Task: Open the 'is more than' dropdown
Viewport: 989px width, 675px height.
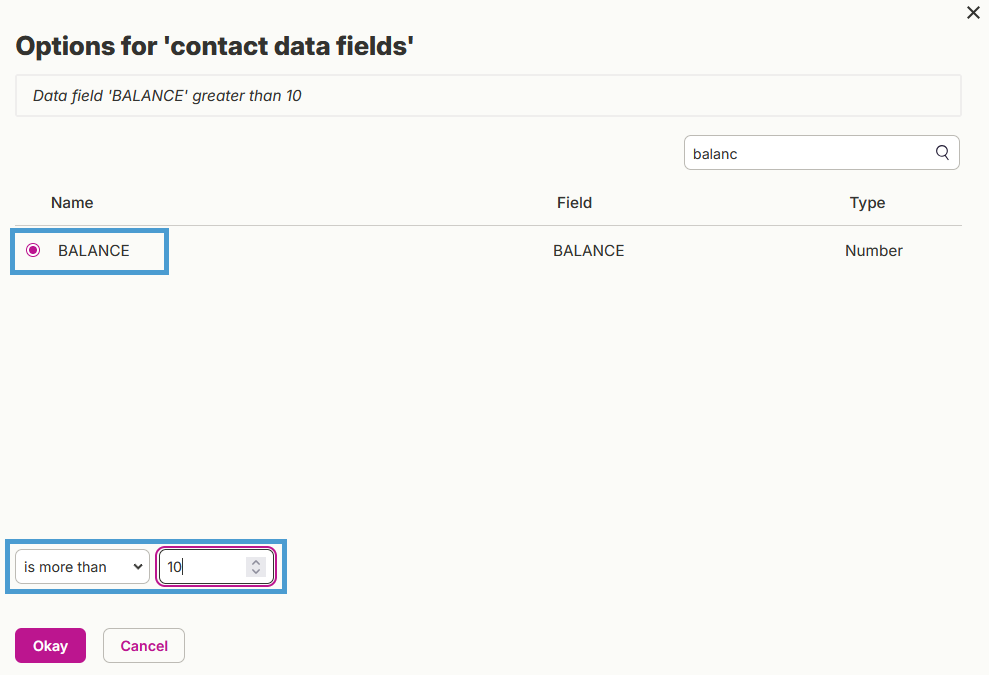Action: pos(83,566)
